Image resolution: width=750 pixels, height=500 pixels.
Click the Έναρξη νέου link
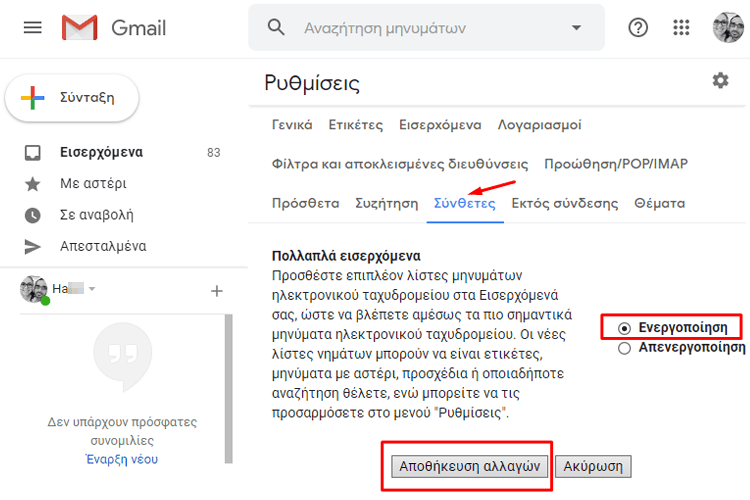point(121,460)
